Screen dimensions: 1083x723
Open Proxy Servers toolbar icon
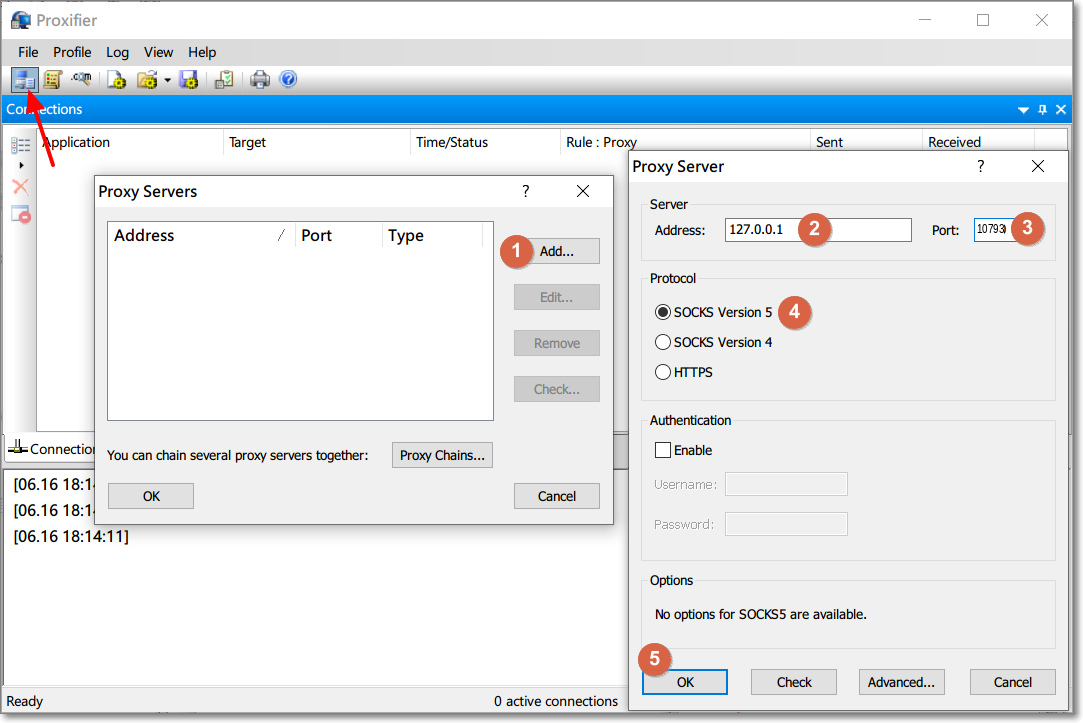pos(24,80)
